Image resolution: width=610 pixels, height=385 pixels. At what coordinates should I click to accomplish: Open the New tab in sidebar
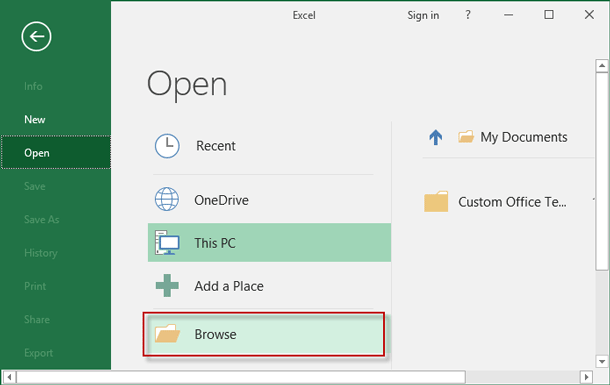[x=35, y=119]
